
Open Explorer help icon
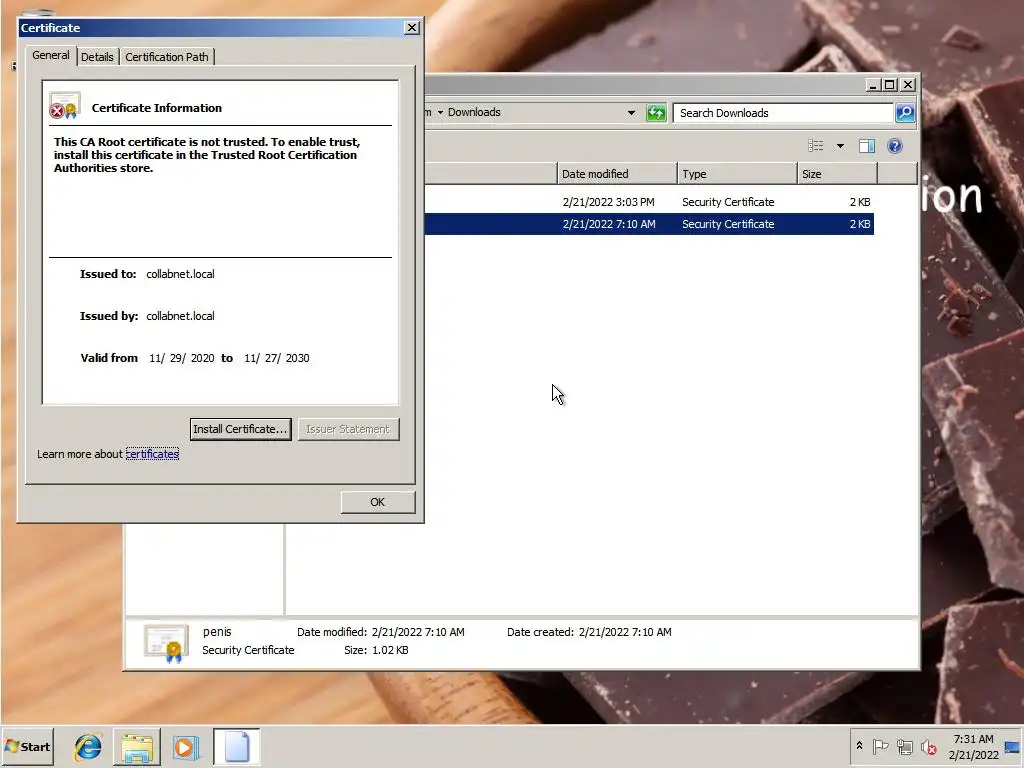[x=895, y=146]
